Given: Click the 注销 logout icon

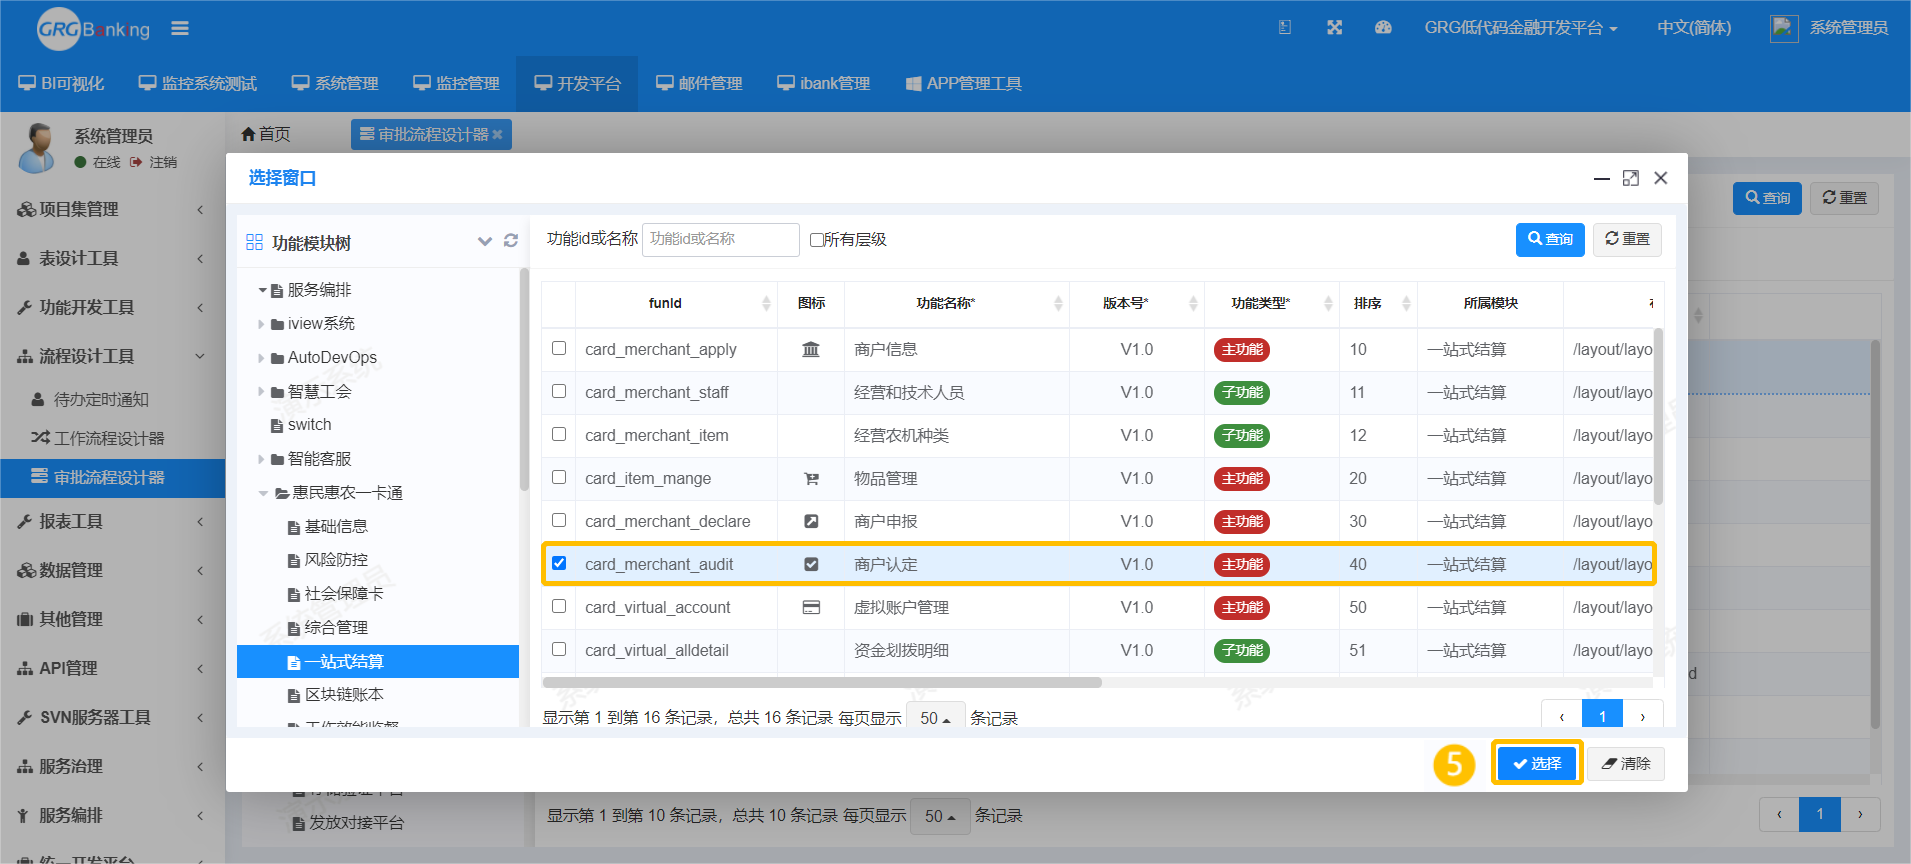Looking at the screenshot, I should click(136, 162).
